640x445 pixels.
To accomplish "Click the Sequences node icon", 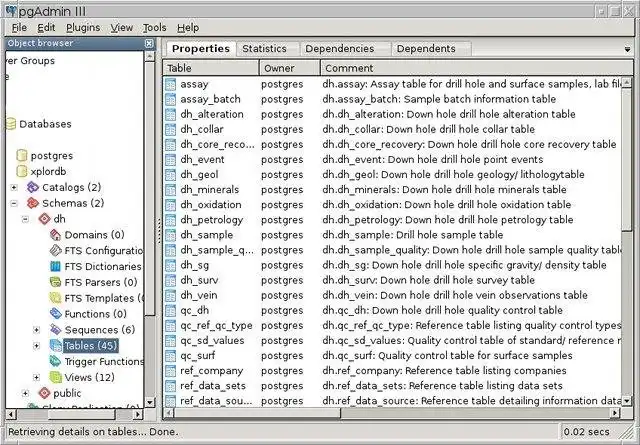I will tap(55, 329).
